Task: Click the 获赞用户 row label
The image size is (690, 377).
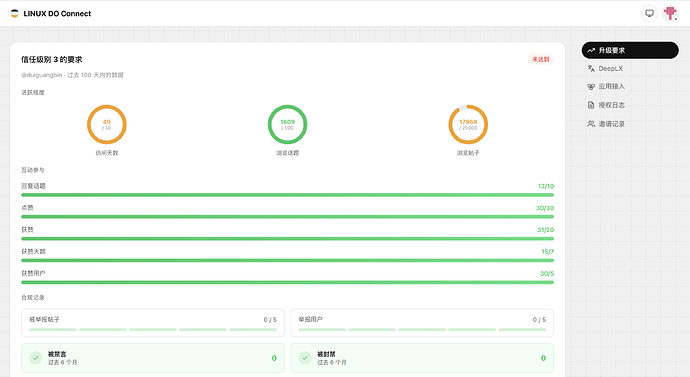Action: [x=33, y=273]
